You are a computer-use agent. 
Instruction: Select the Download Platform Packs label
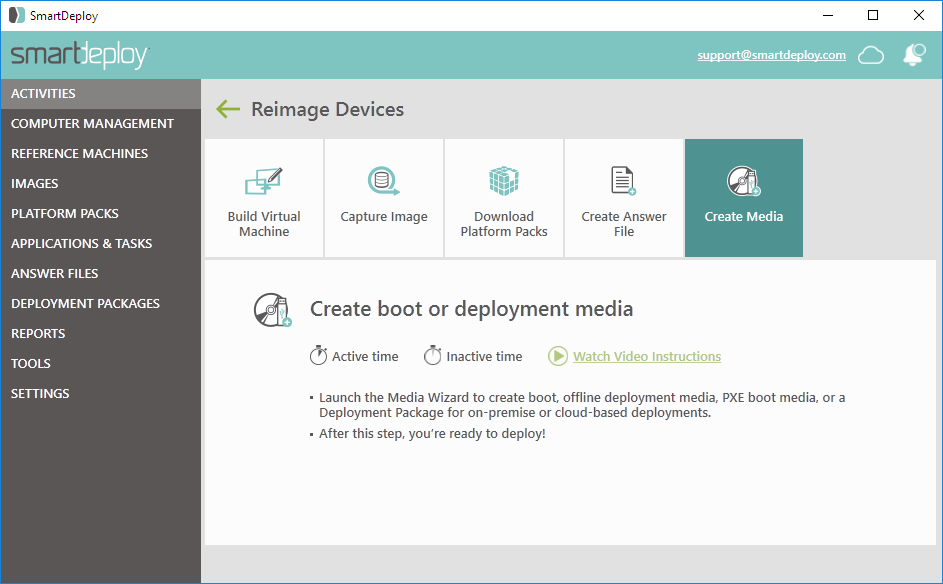coord(504,224)
